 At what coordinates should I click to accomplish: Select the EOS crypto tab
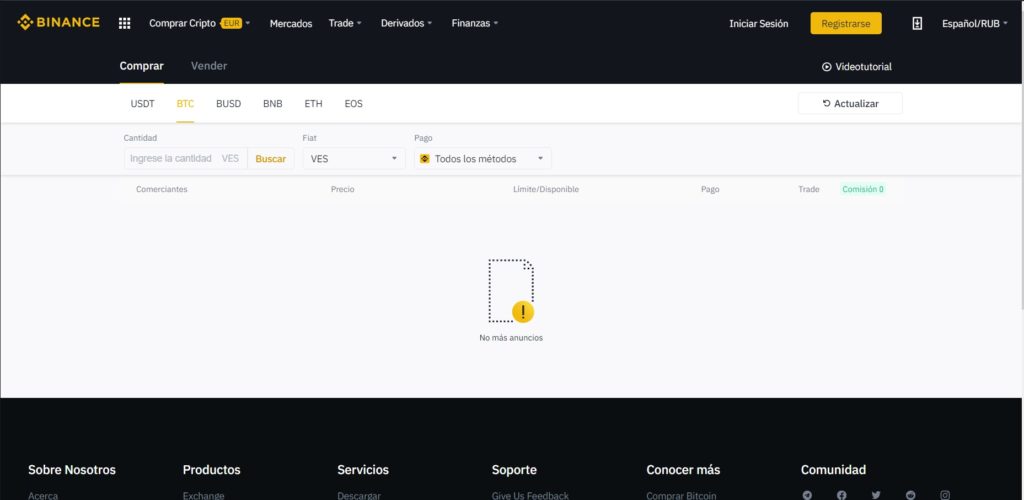[353, 104]
